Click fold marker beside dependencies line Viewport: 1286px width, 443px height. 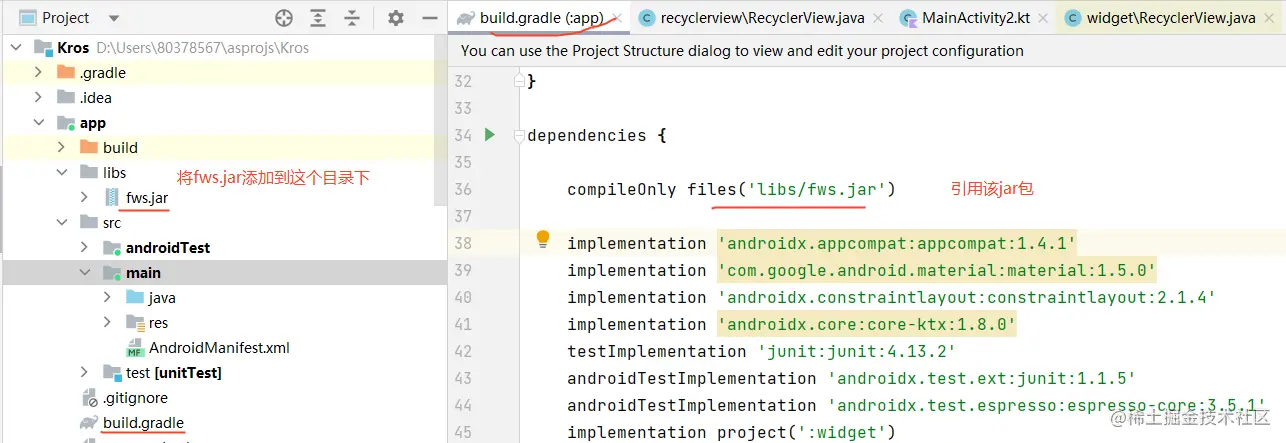518,135
